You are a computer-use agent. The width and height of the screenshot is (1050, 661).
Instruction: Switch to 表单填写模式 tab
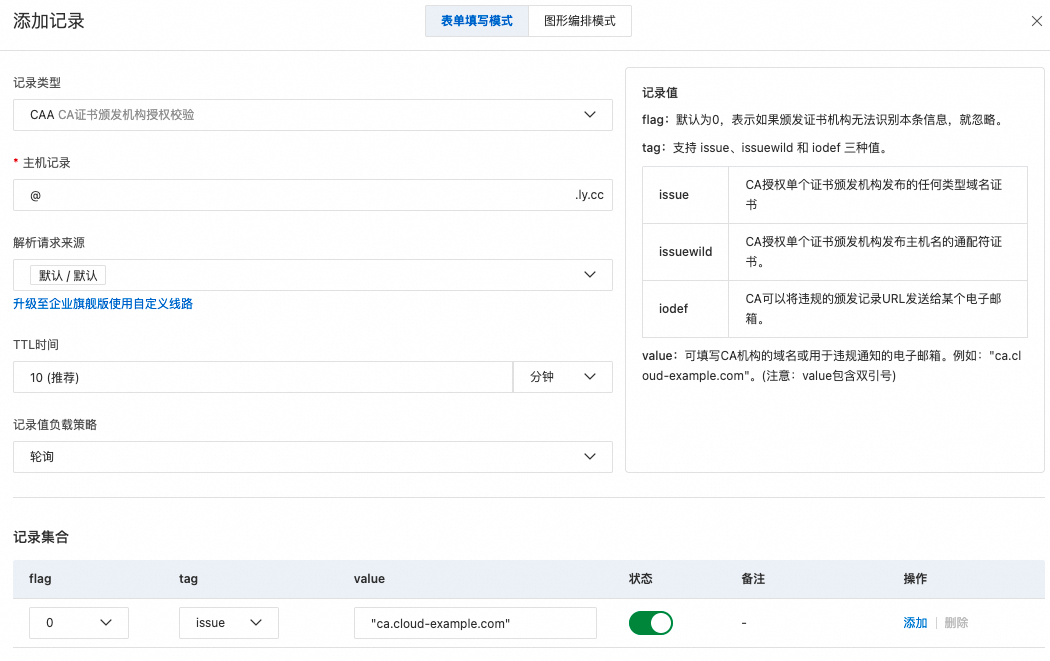pyautogui.click(x=477, y=21)
